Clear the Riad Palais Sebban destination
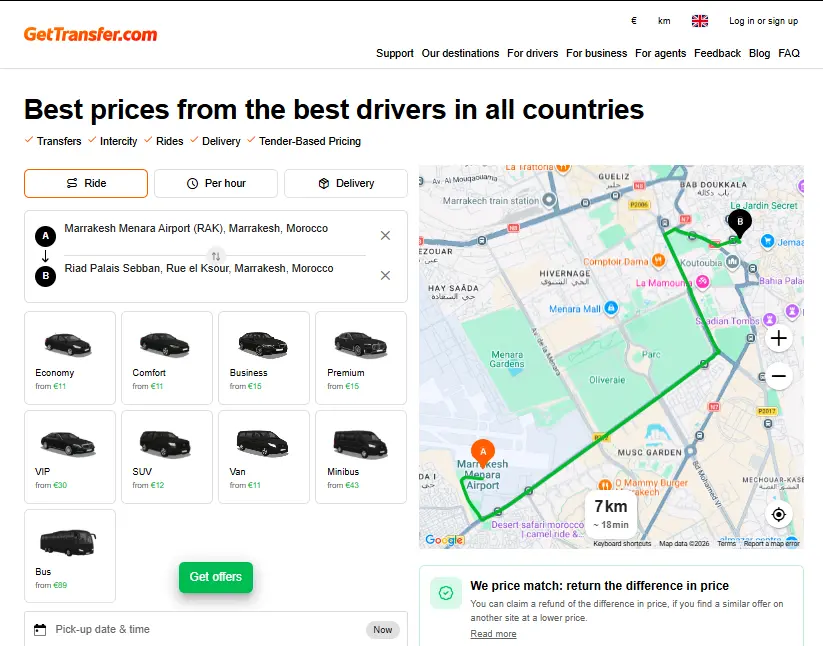The height and width of the screenshot is (646, 823). 385,276
